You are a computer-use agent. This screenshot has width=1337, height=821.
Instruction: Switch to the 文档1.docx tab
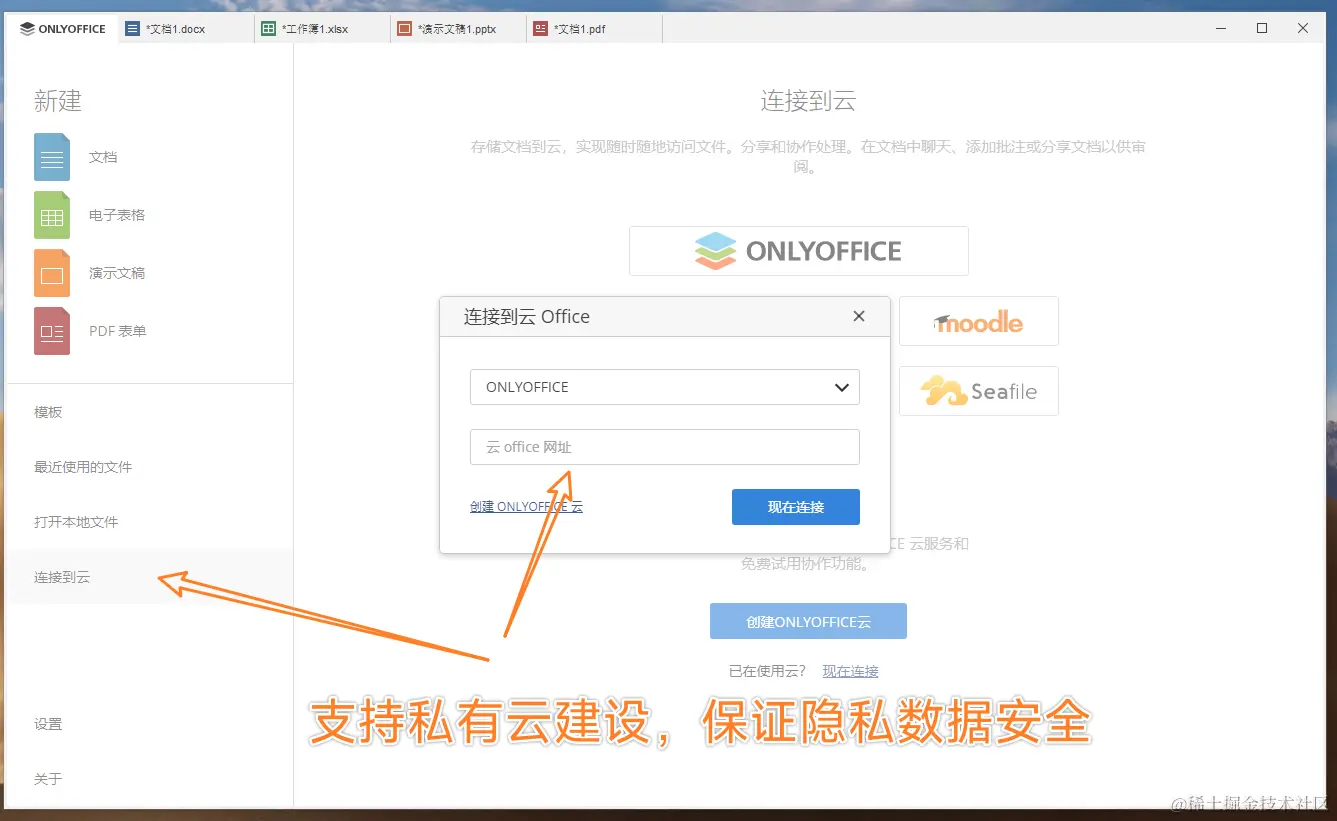[186, 29]
